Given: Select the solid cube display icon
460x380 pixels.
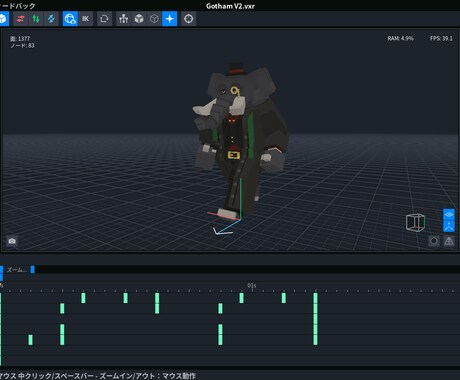Looking at the screenshot, I should pyautogui.click(x=139, y=19).
